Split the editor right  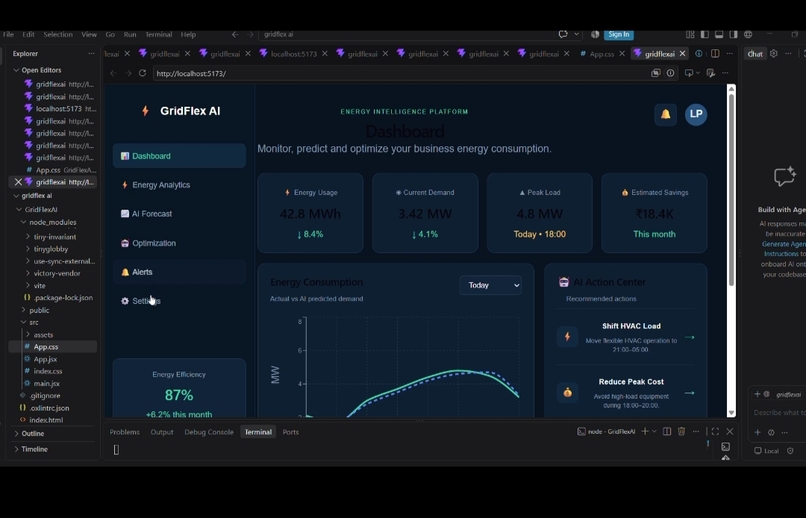point(715,53)
